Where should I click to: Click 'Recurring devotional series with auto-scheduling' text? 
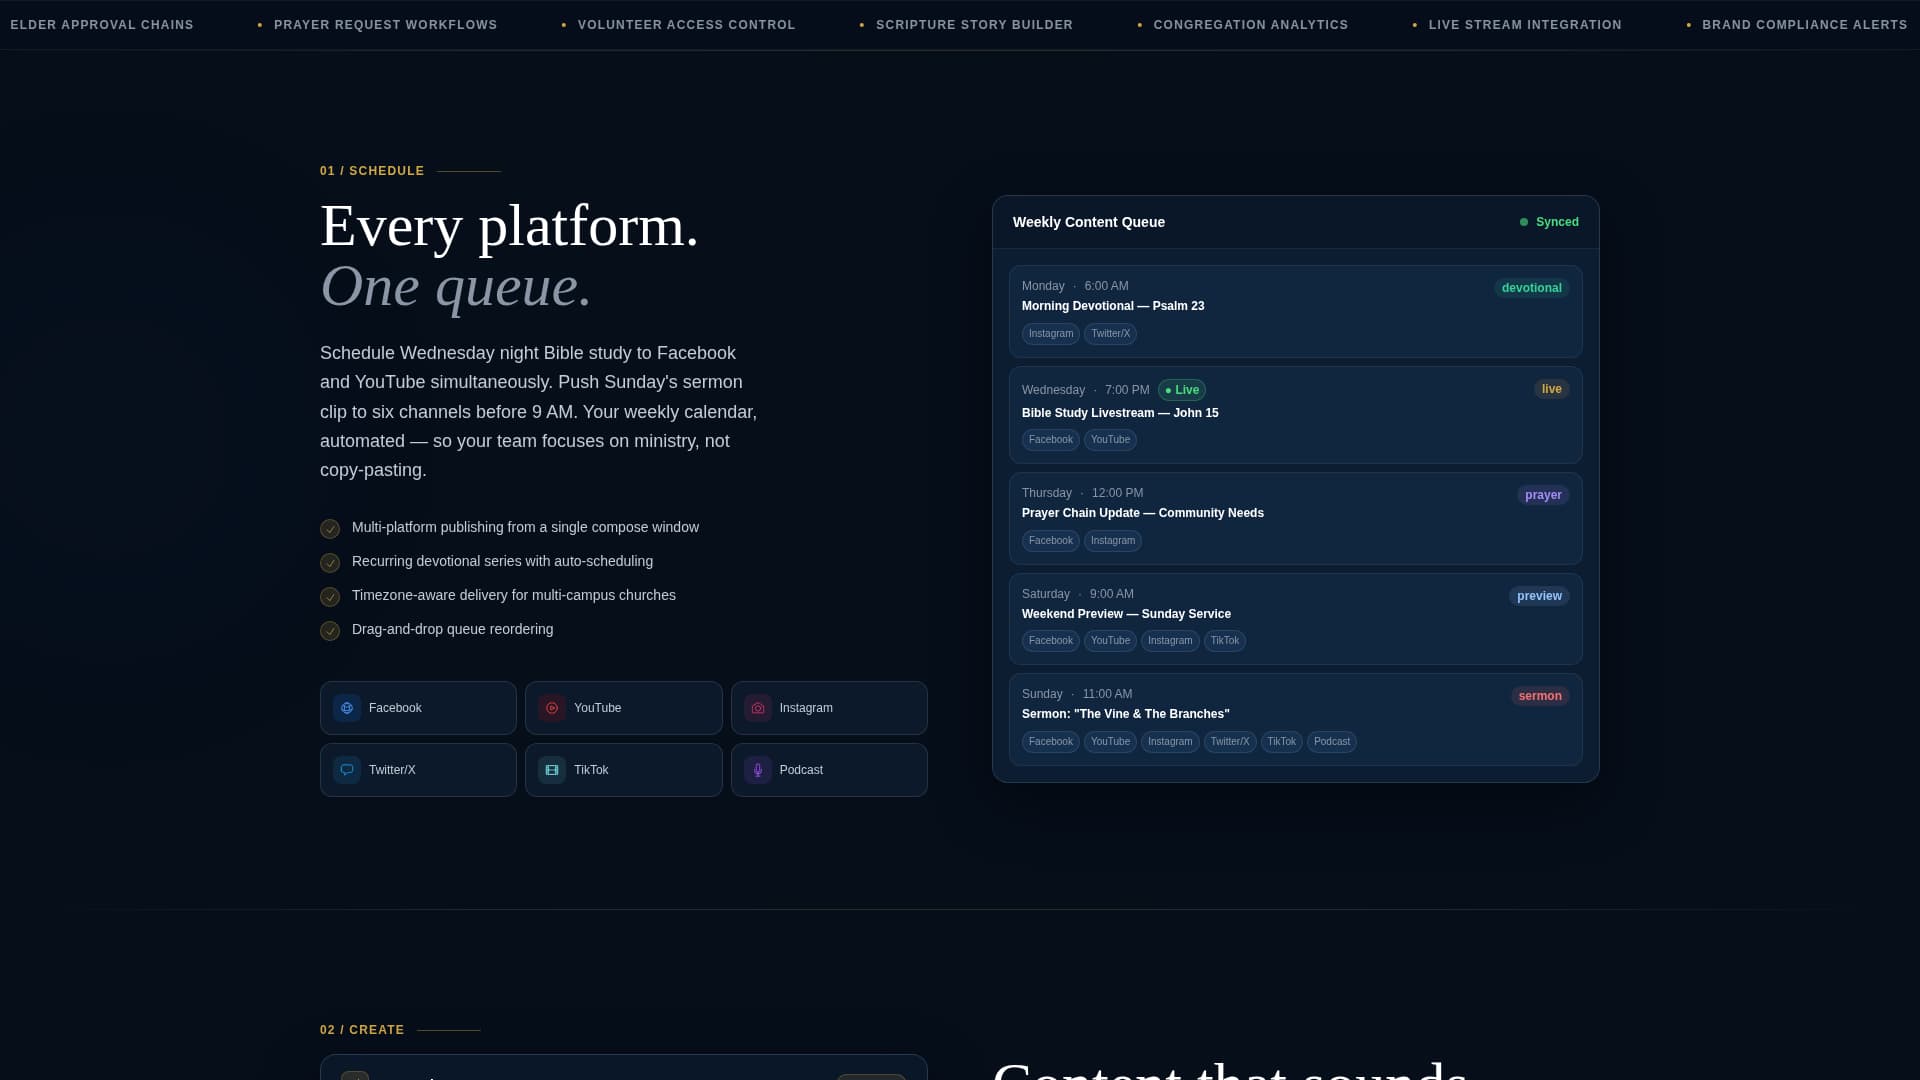pos(502,561)
